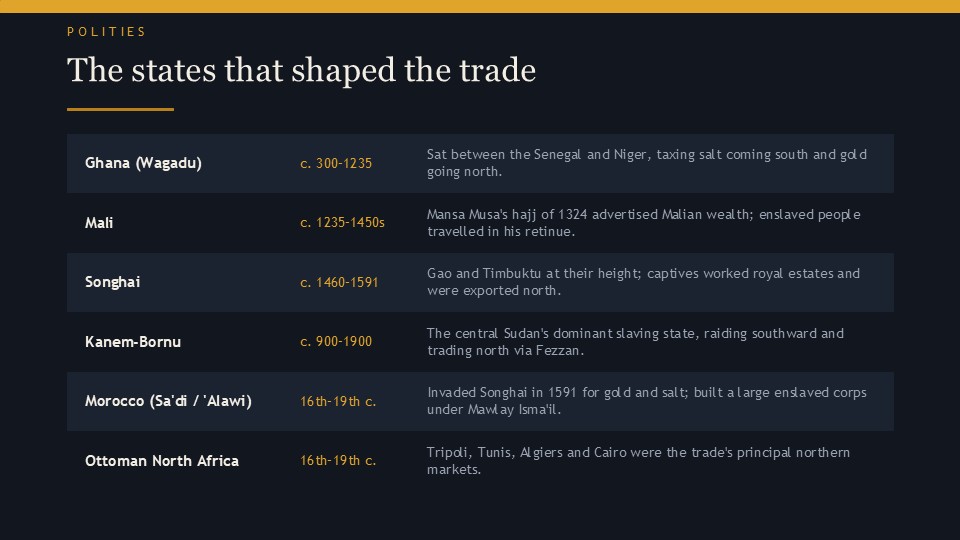This screenshot has height=540, width=960.
Task: Click the Songhai row name
Action: (113, 282)
